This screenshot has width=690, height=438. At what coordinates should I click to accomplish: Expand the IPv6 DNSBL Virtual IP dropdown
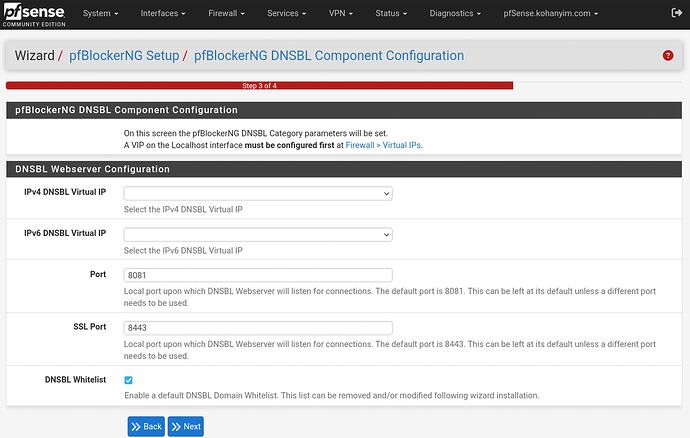coord(258,235)
